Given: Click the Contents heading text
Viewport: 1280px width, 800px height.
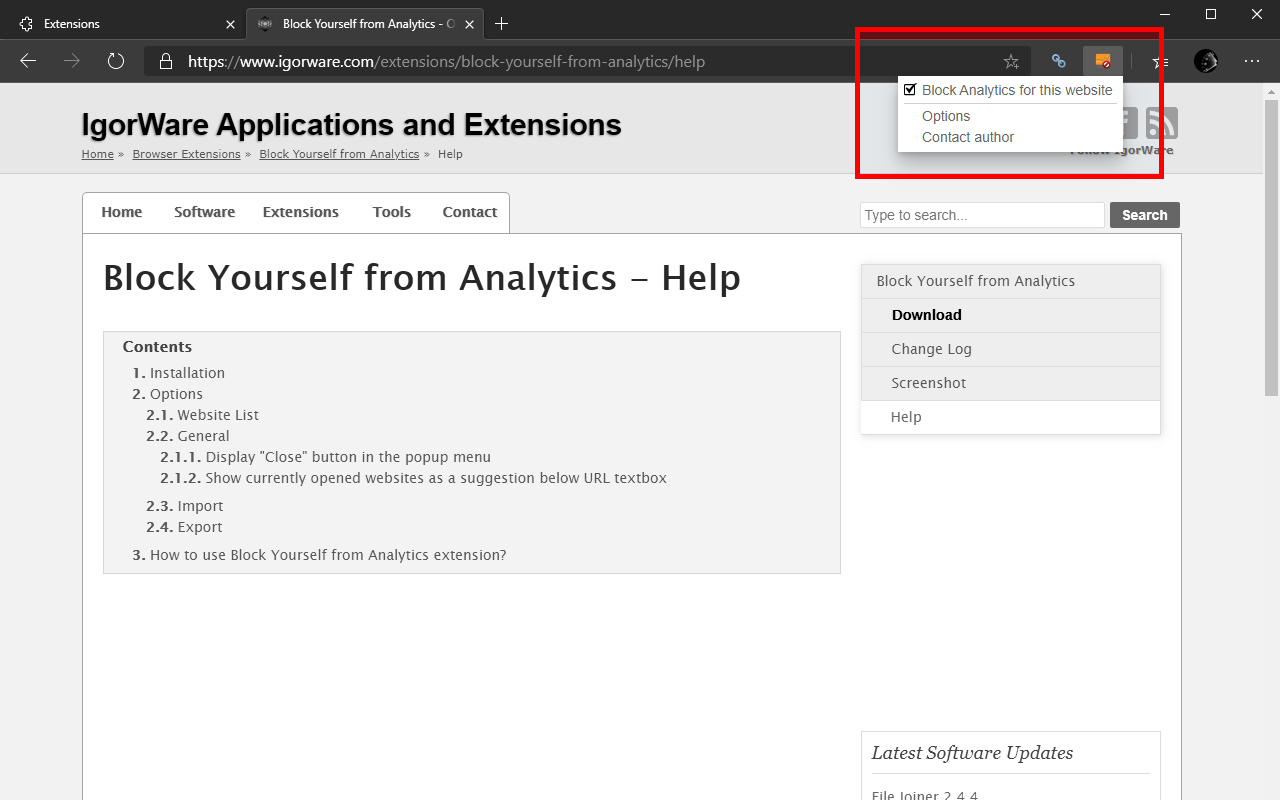Looking at the screenshot, I should 157,347.
